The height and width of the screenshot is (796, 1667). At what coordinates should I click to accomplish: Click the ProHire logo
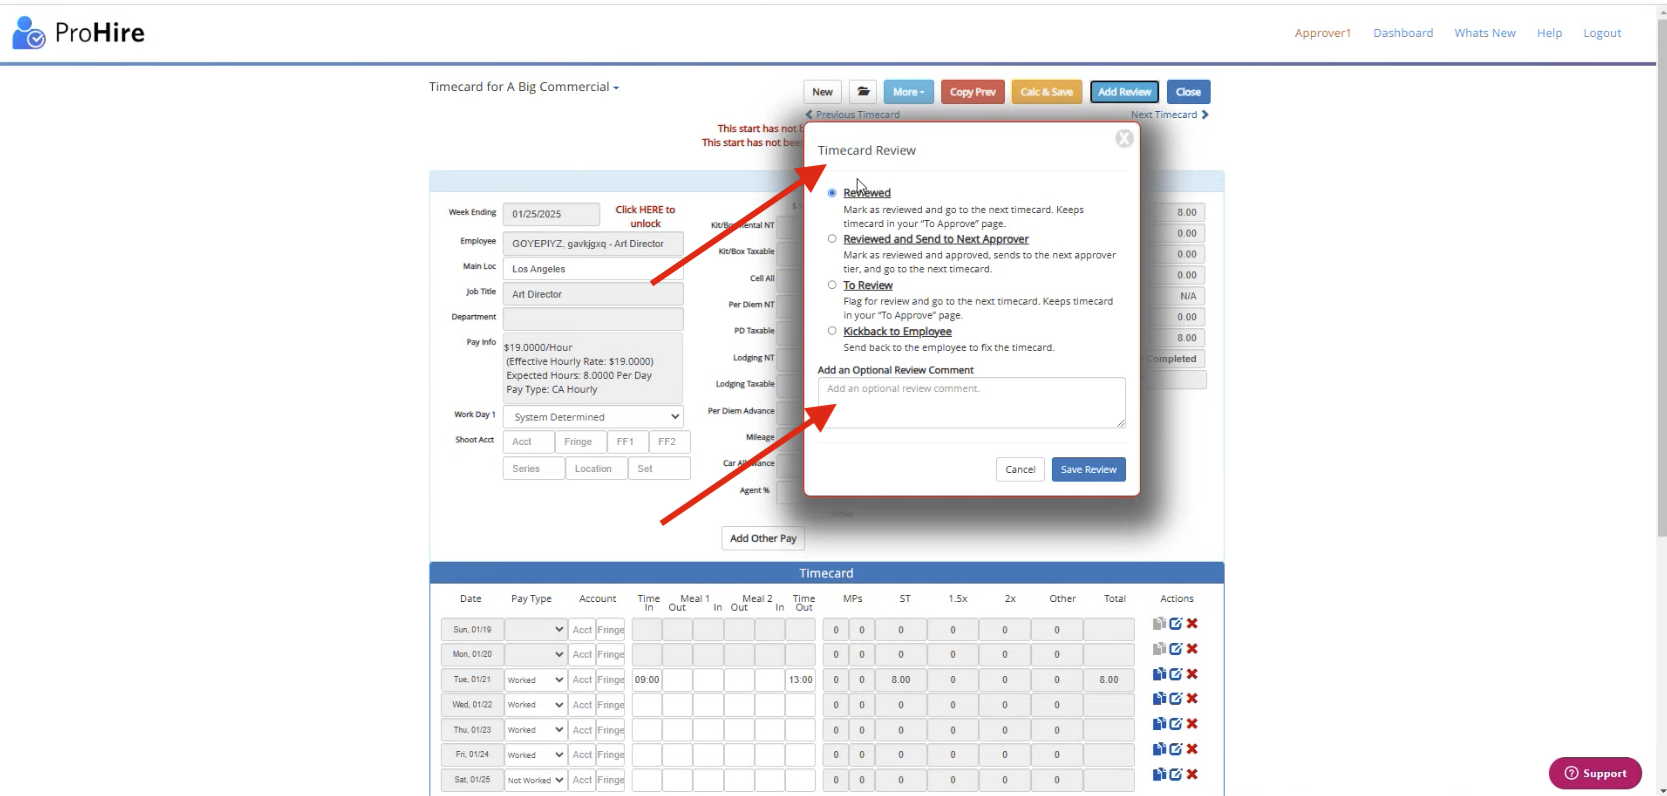[x=78, y=33]
